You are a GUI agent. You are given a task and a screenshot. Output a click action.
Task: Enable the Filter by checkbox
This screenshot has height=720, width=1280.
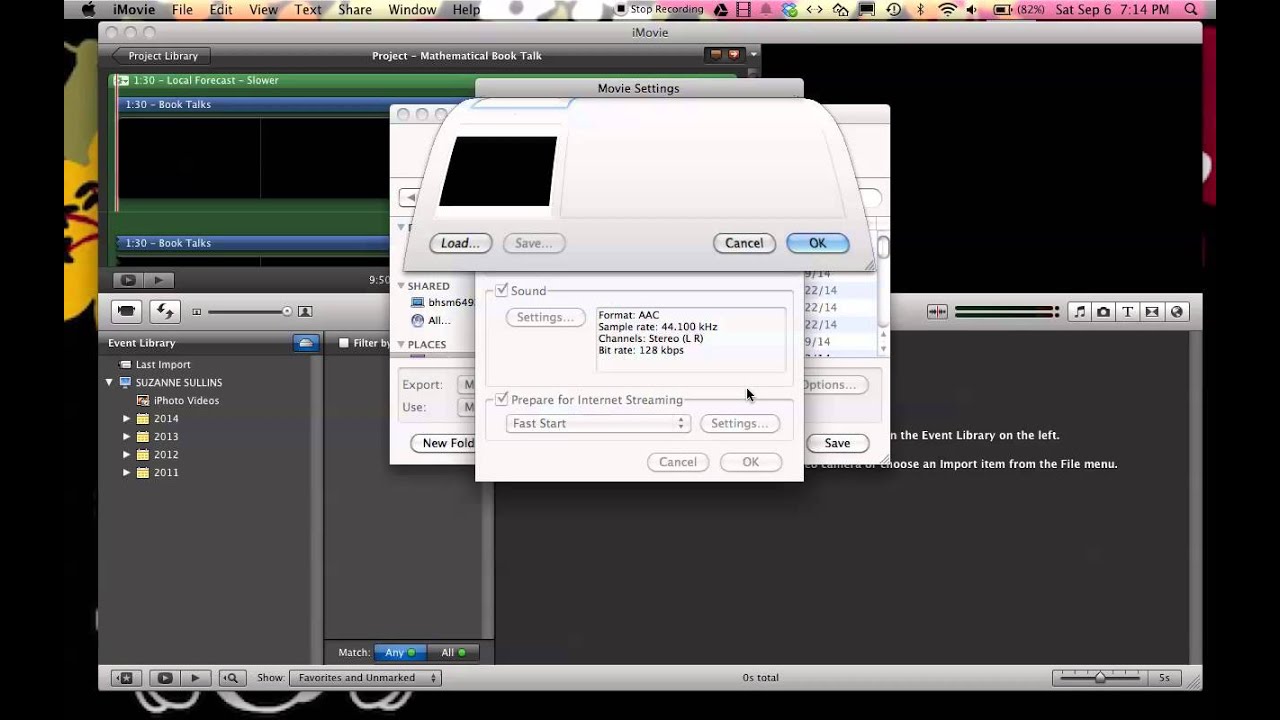(344, 343)
